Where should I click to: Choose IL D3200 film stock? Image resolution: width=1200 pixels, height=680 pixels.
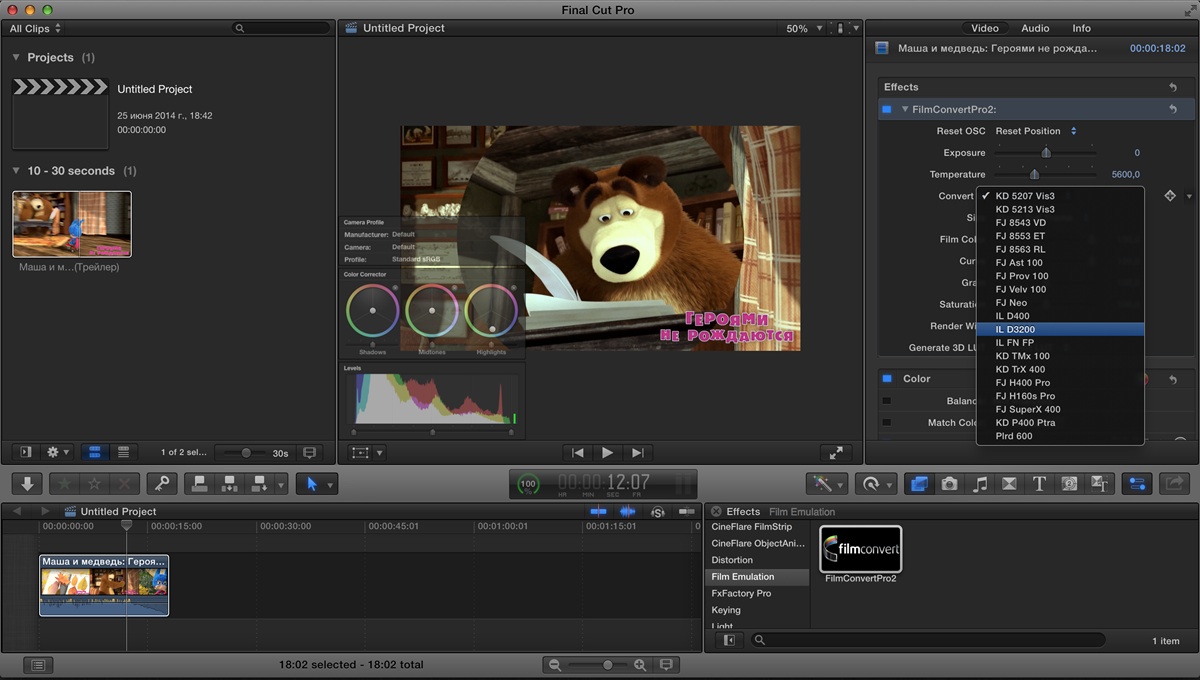tap(1060, 329)
